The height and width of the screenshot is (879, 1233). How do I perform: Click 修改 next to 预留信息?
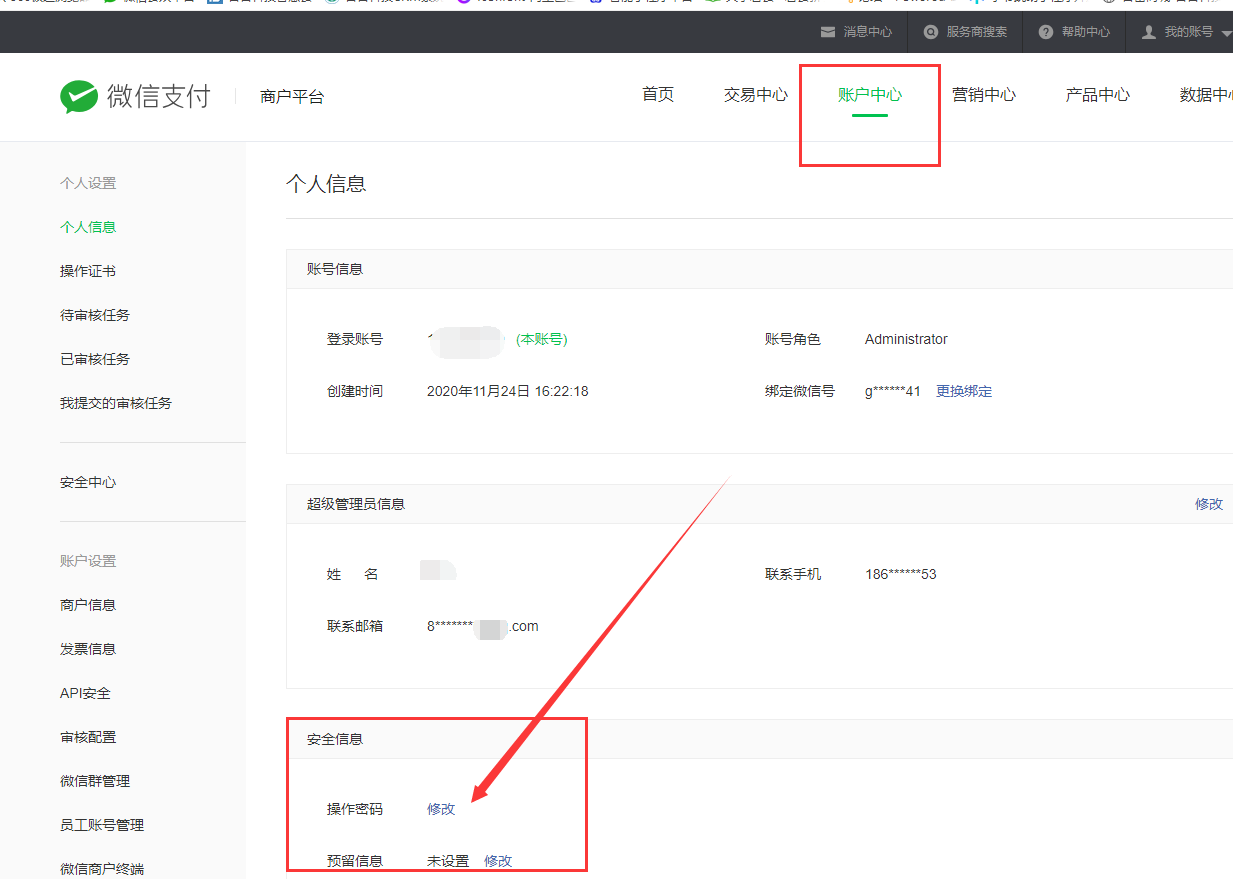(x=498, y=861)
